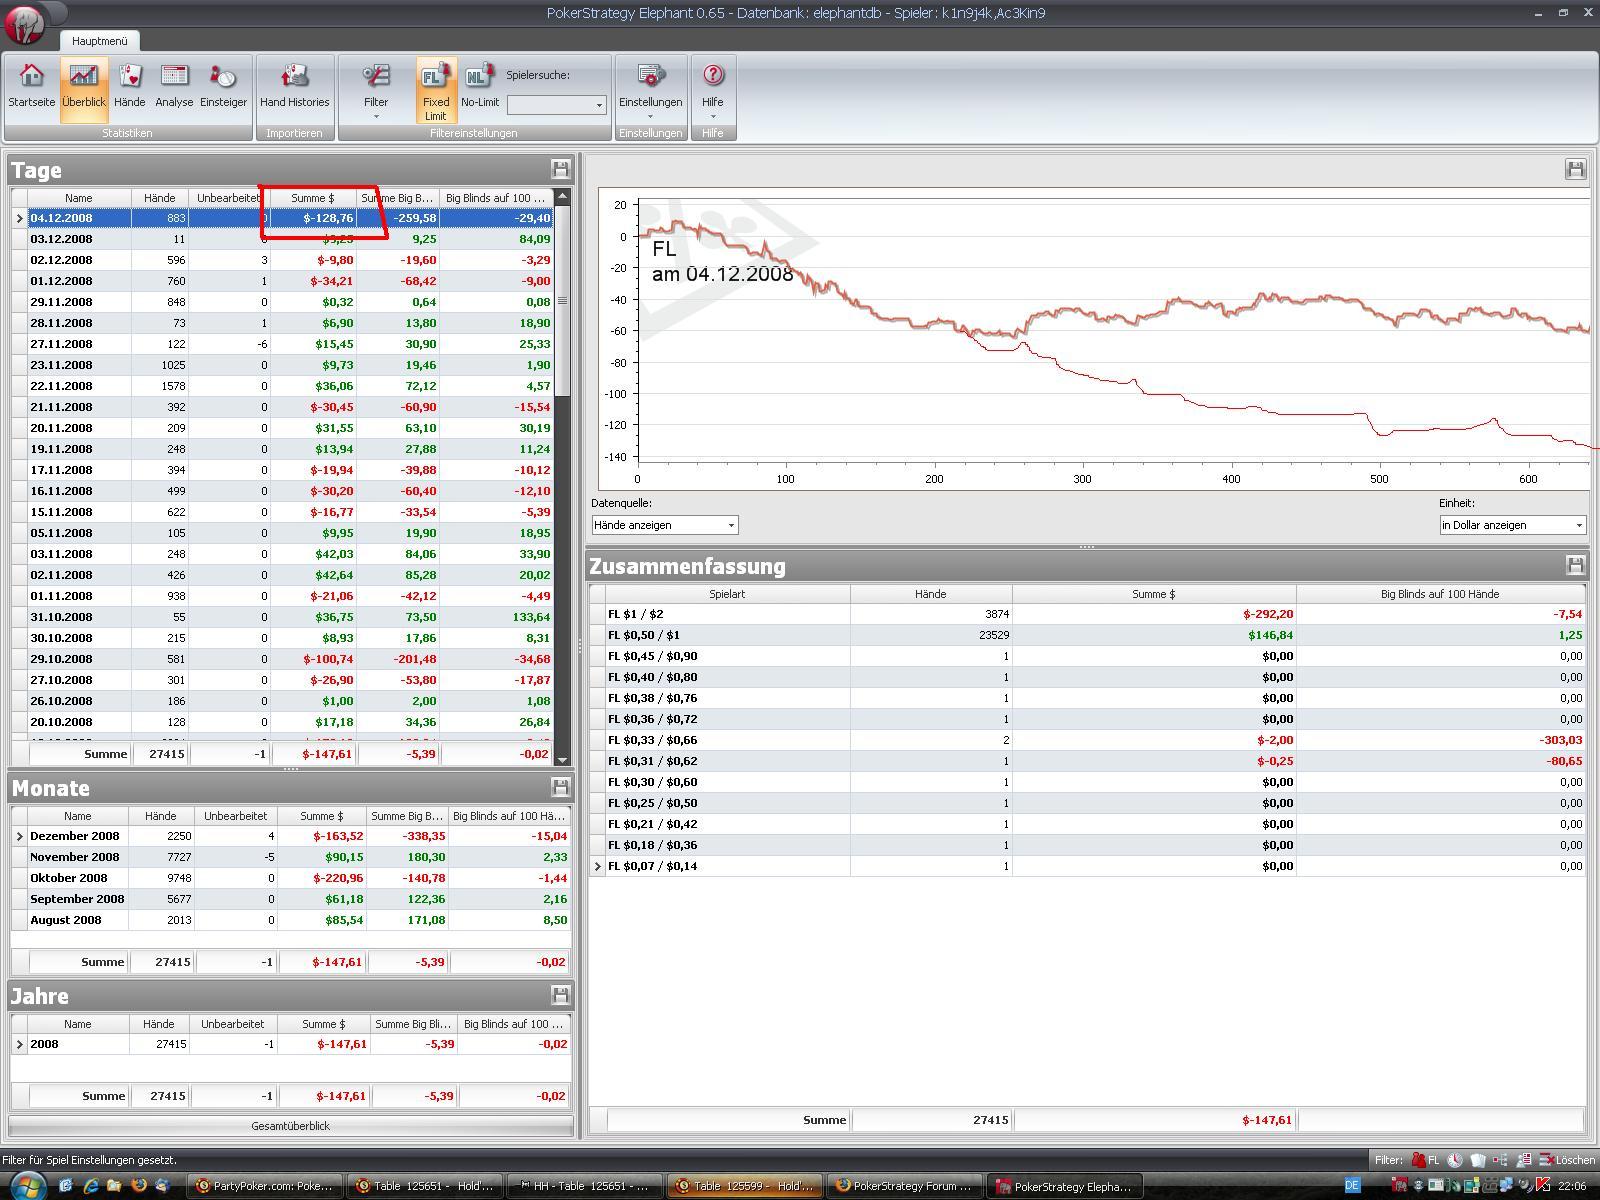This screenshot has width=1600, height=1200.
Task: Click the Elephant tray icon
Action: (1399, 1186)
